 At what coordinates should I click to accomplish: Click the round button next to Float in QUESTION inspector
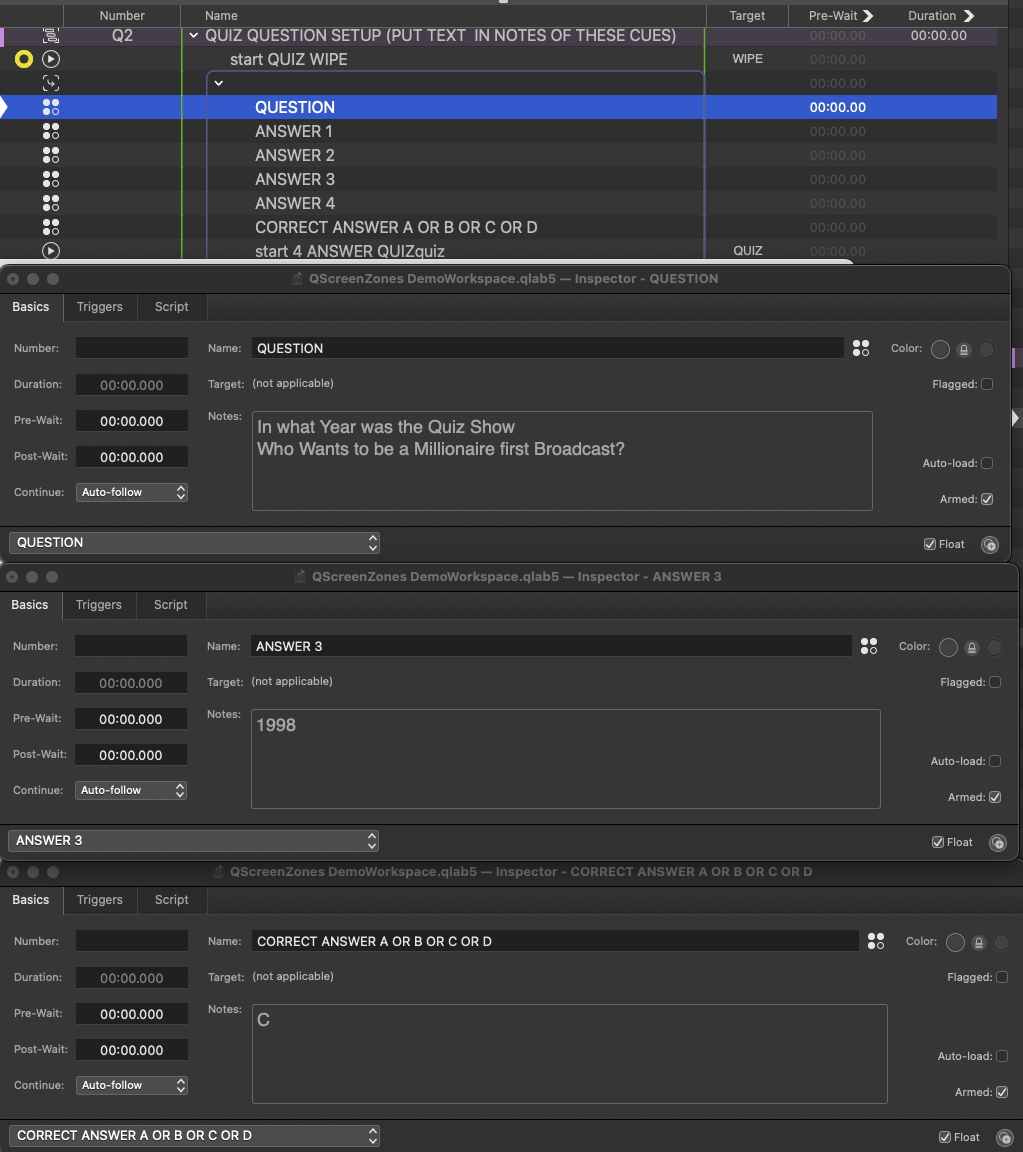coord(990,545)
